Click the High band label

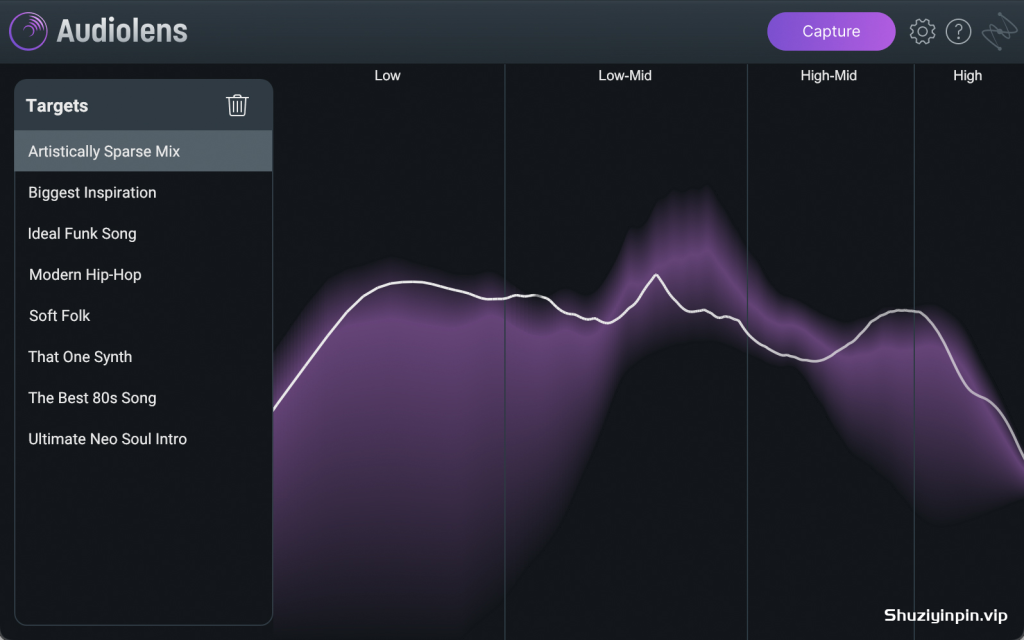(967, 76)
